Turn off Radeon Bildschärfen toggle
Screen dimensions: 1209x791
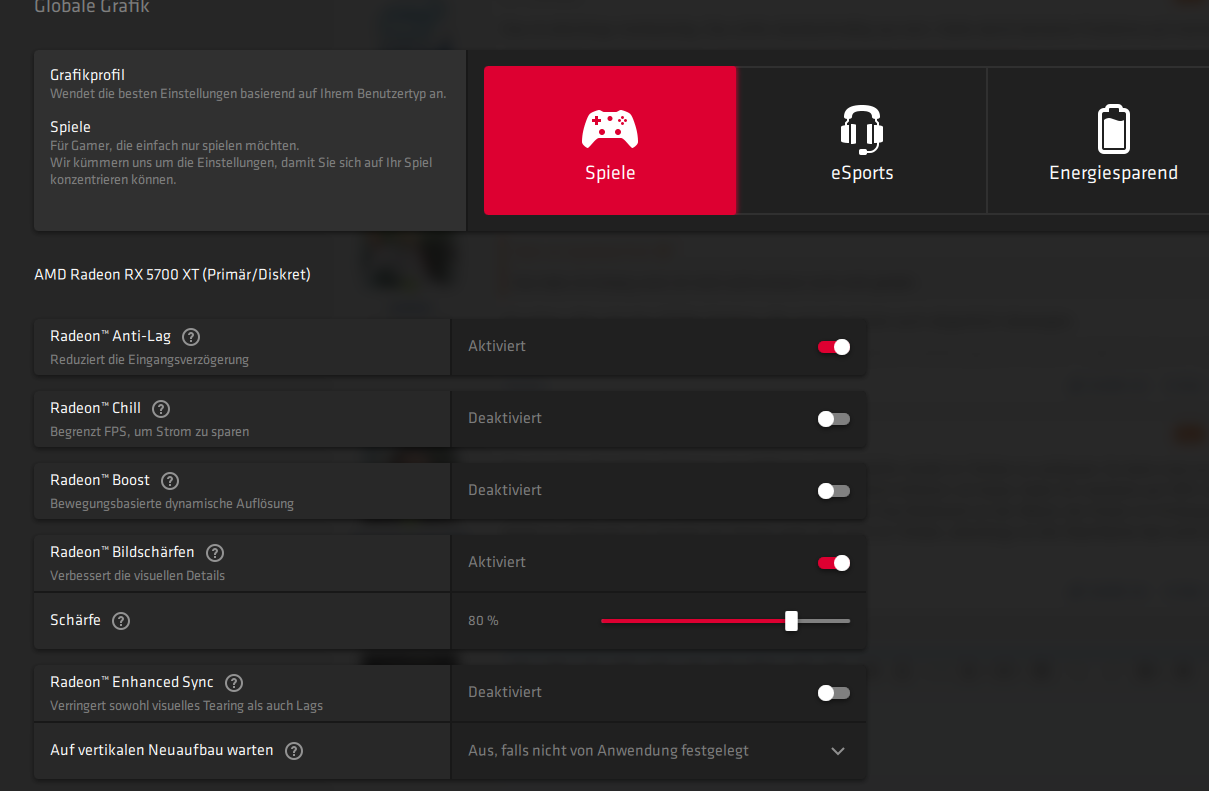(834, 563)
